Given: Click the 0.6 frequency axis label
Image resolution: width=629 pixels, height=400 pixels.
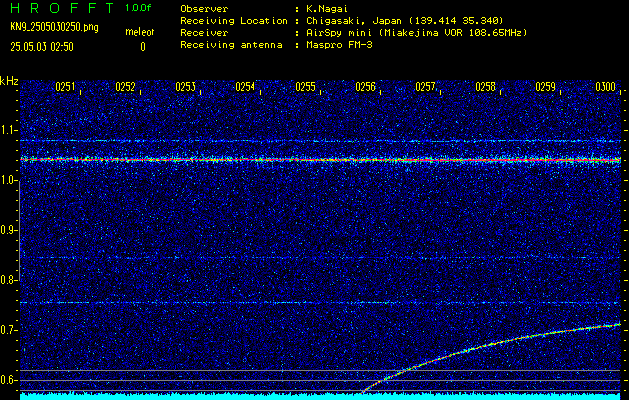Looking at the screenshot, I should click(8, 380).
